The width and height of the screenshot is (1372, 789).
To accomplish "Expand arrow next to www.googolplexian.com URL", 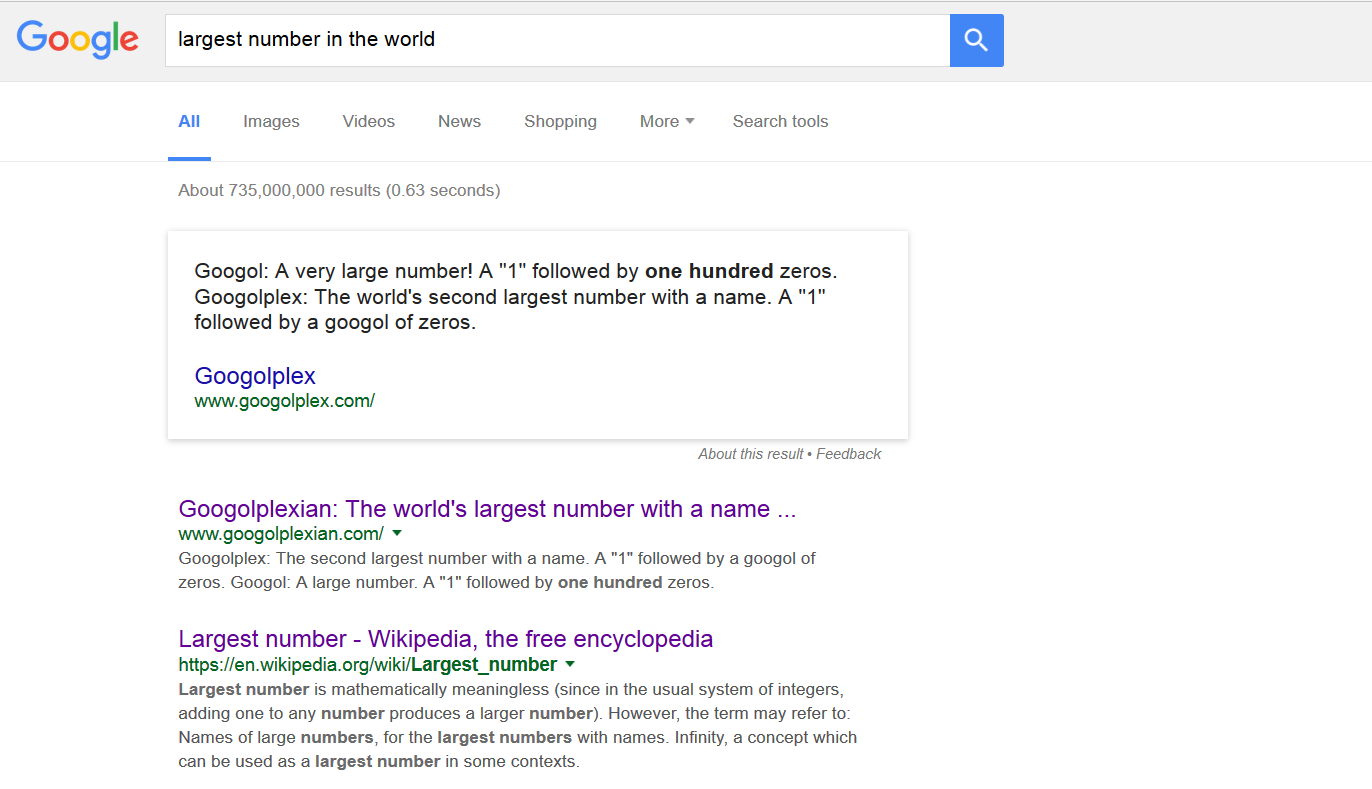I will click(397, 533).
